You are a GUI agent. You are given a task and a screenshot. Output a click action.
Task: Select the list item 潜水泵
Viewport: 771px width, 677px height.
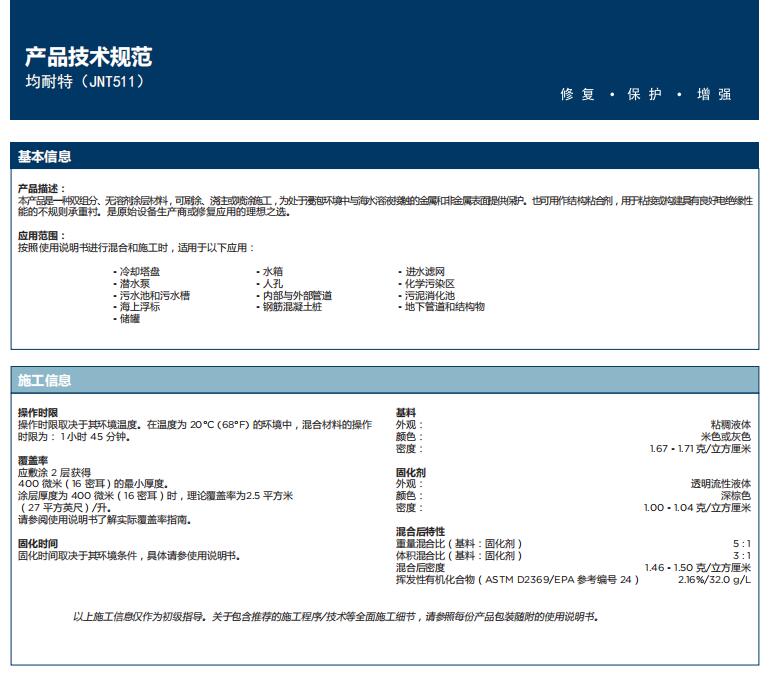pyautogui.click(x=135, y=283)
